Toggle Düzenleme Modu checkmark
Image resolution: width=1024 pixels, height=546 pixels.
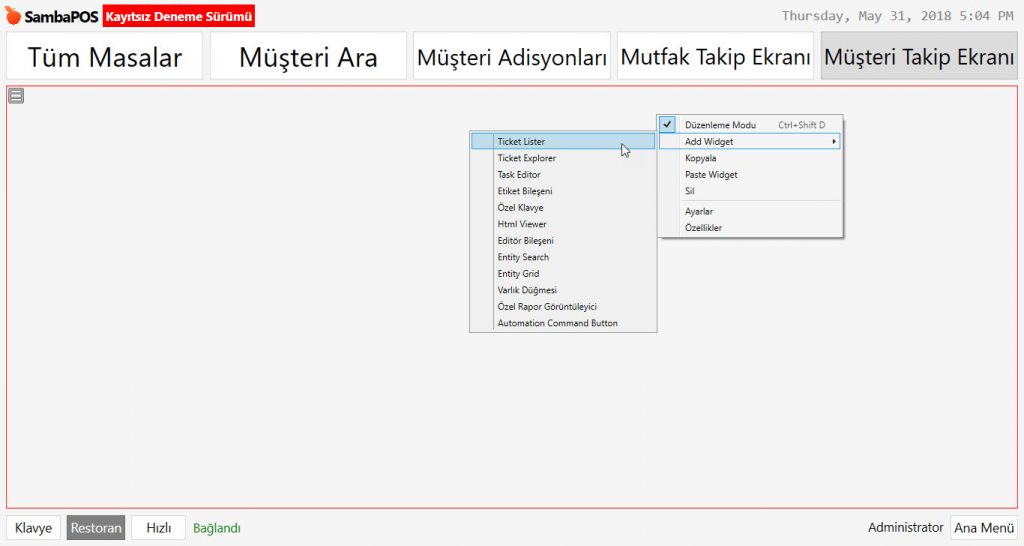pyautogui.click(x=668, y=125)
